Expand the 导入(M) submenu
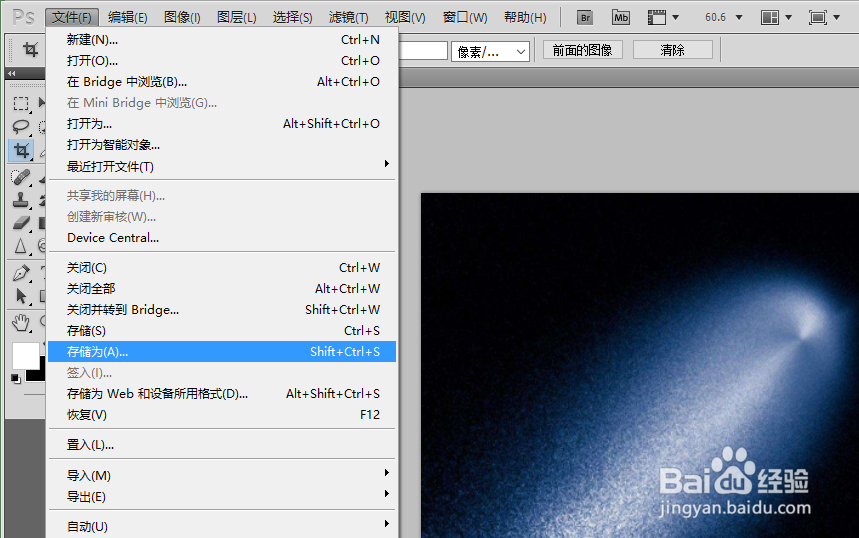 222,475
